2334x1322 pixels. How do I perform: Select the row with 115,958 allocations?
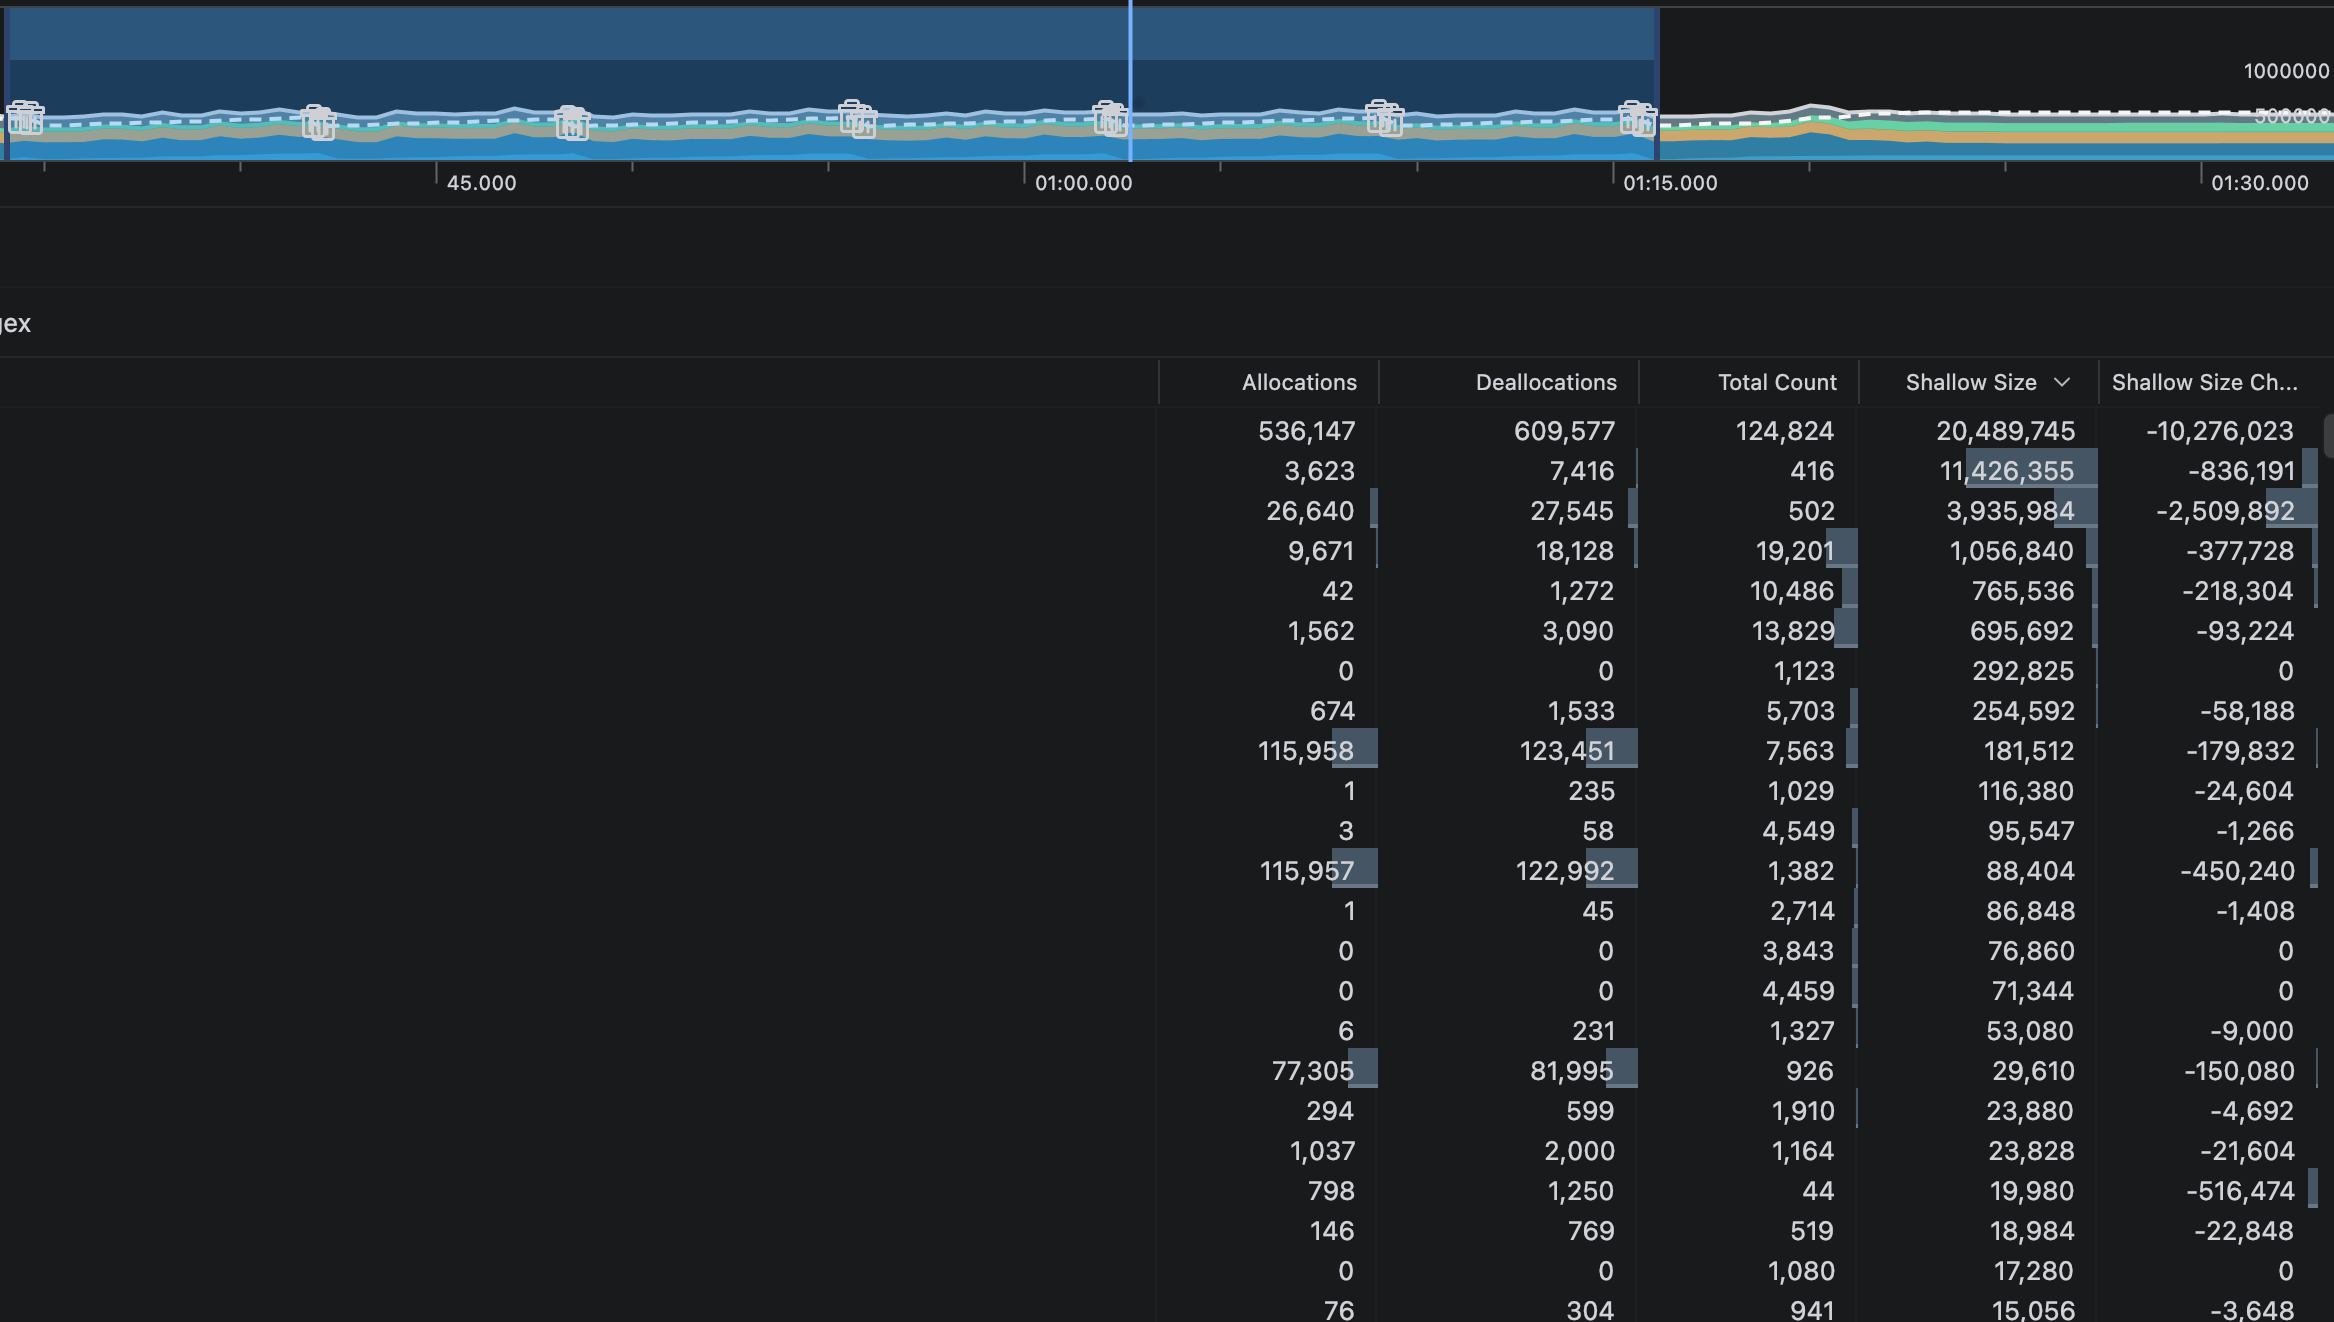point(1305,751)
